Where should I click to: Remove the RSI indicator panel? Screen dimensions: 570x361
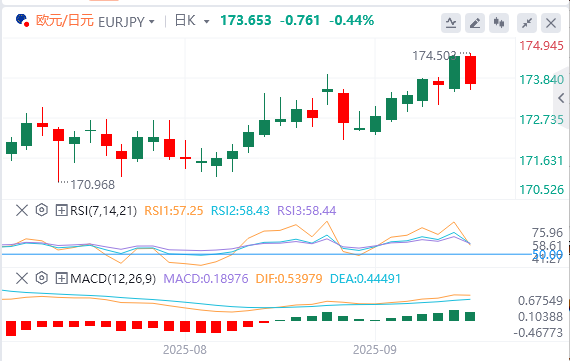point(22,210)
